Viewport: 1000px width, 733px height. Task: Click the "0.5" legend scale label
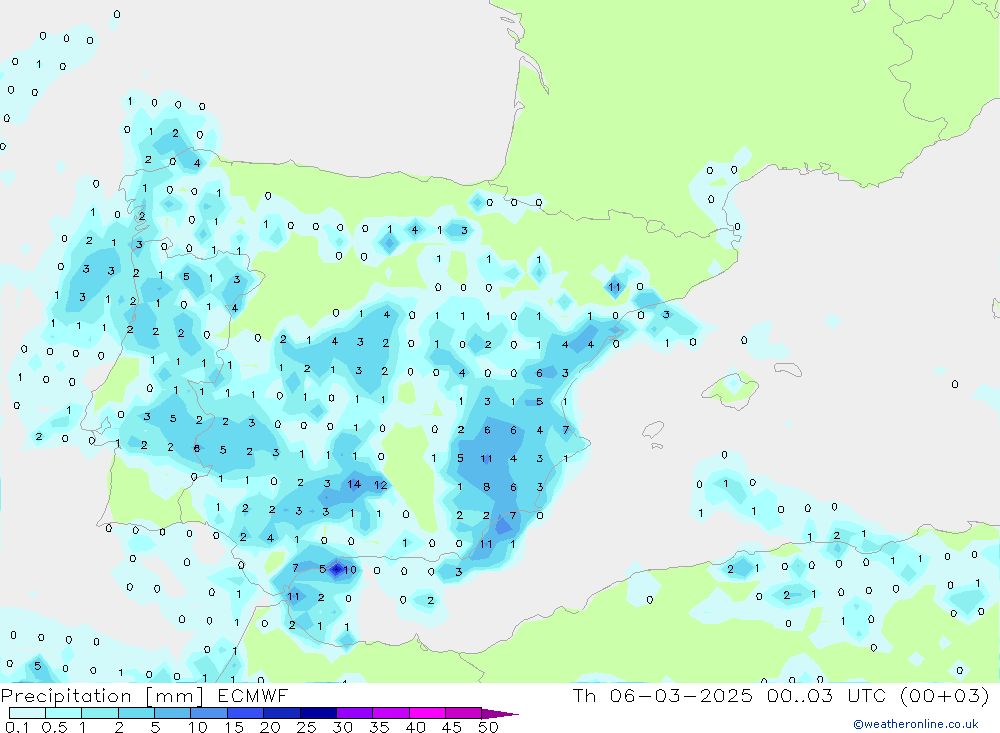[x=54, y=727]
